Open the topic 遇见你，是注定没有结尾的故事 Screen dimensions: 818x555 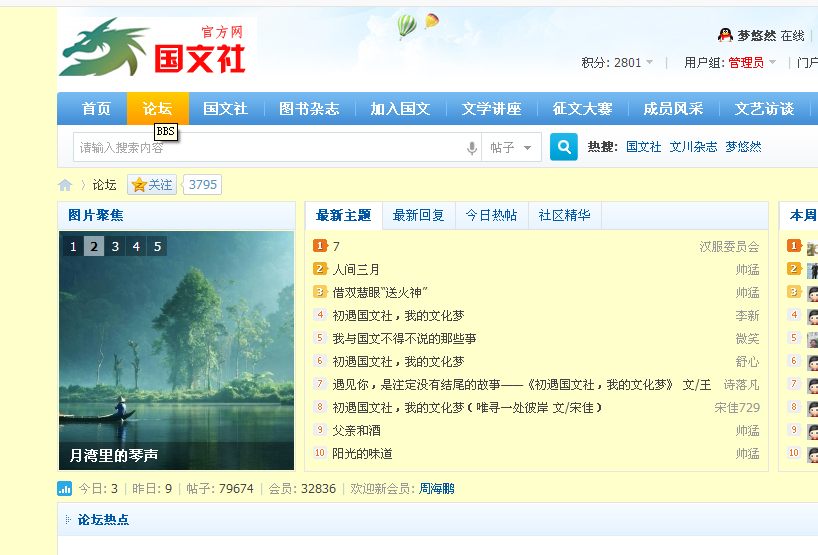[x=522, y=384]
